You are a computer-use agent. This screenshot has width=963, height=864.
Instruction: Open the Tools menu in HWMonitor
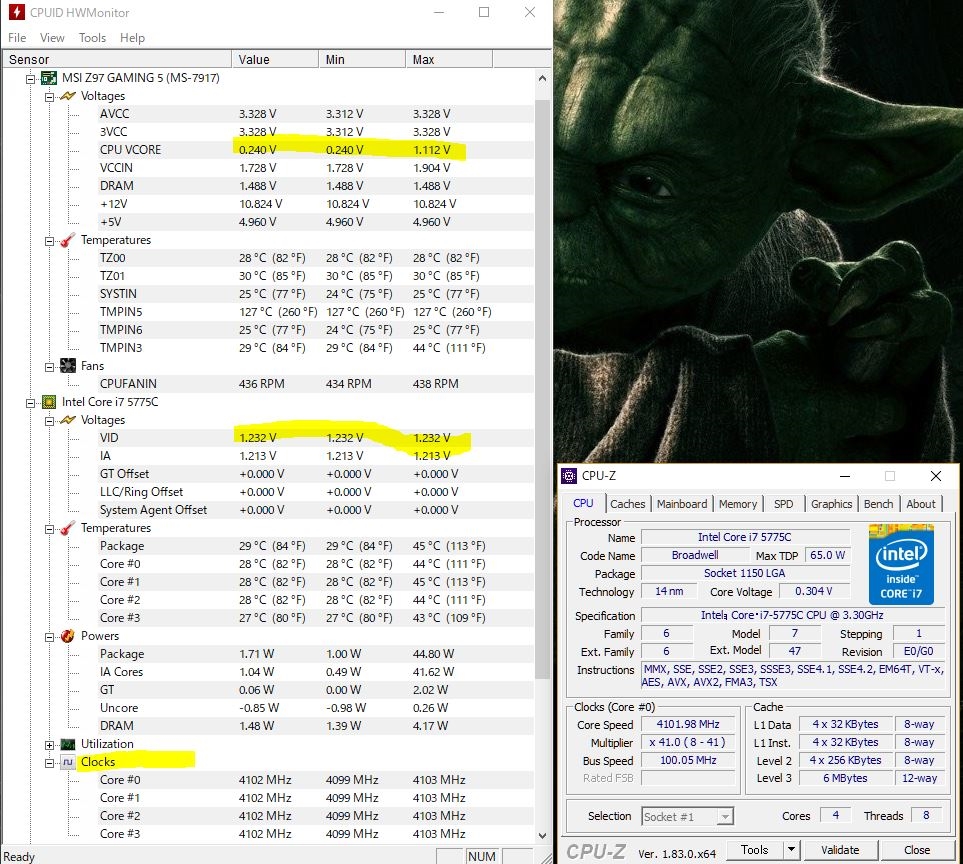[x=92, y=38]
